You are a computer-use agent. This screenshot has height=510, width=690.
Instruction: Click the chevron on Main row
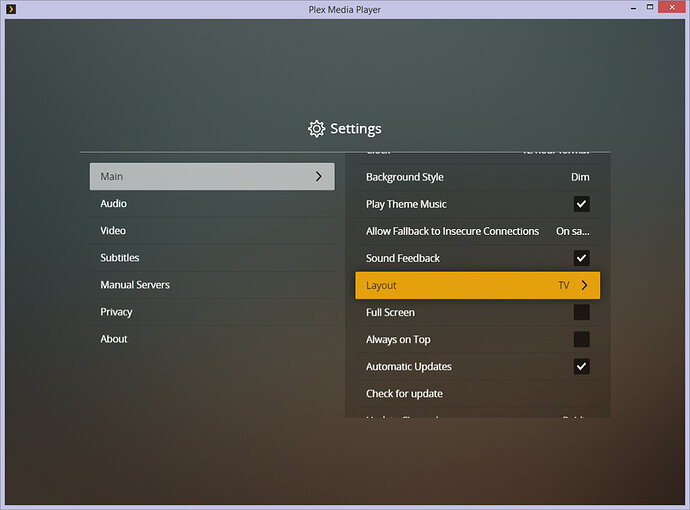319,176
